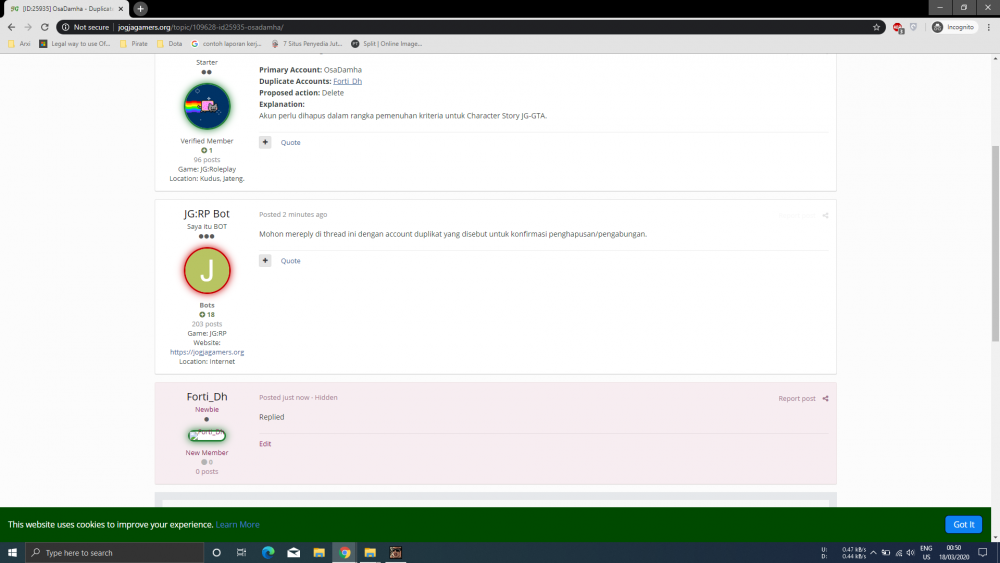Screen dimensions: 1000x563
Task: Click plus multiquote icon on JG:RP Bot post
Action: (x=265, y=261)
